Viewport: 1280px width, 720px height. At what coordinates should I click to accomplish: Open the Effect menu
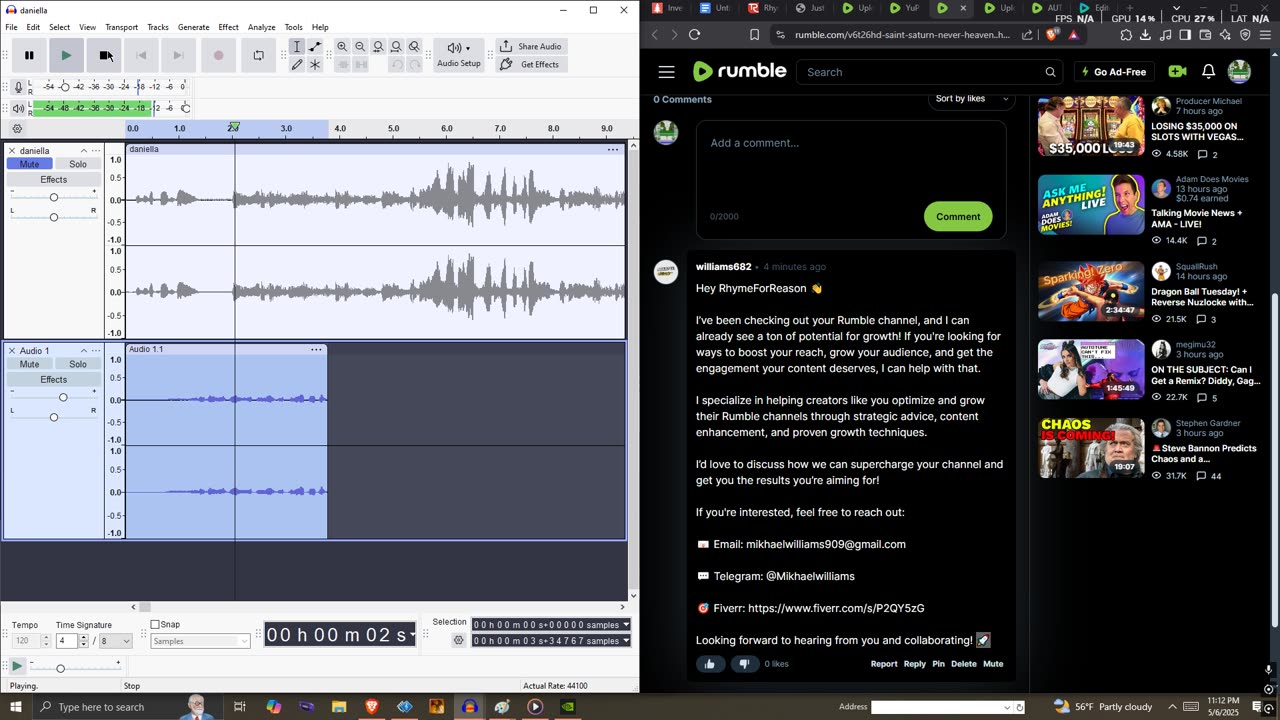tap(228, 27)
